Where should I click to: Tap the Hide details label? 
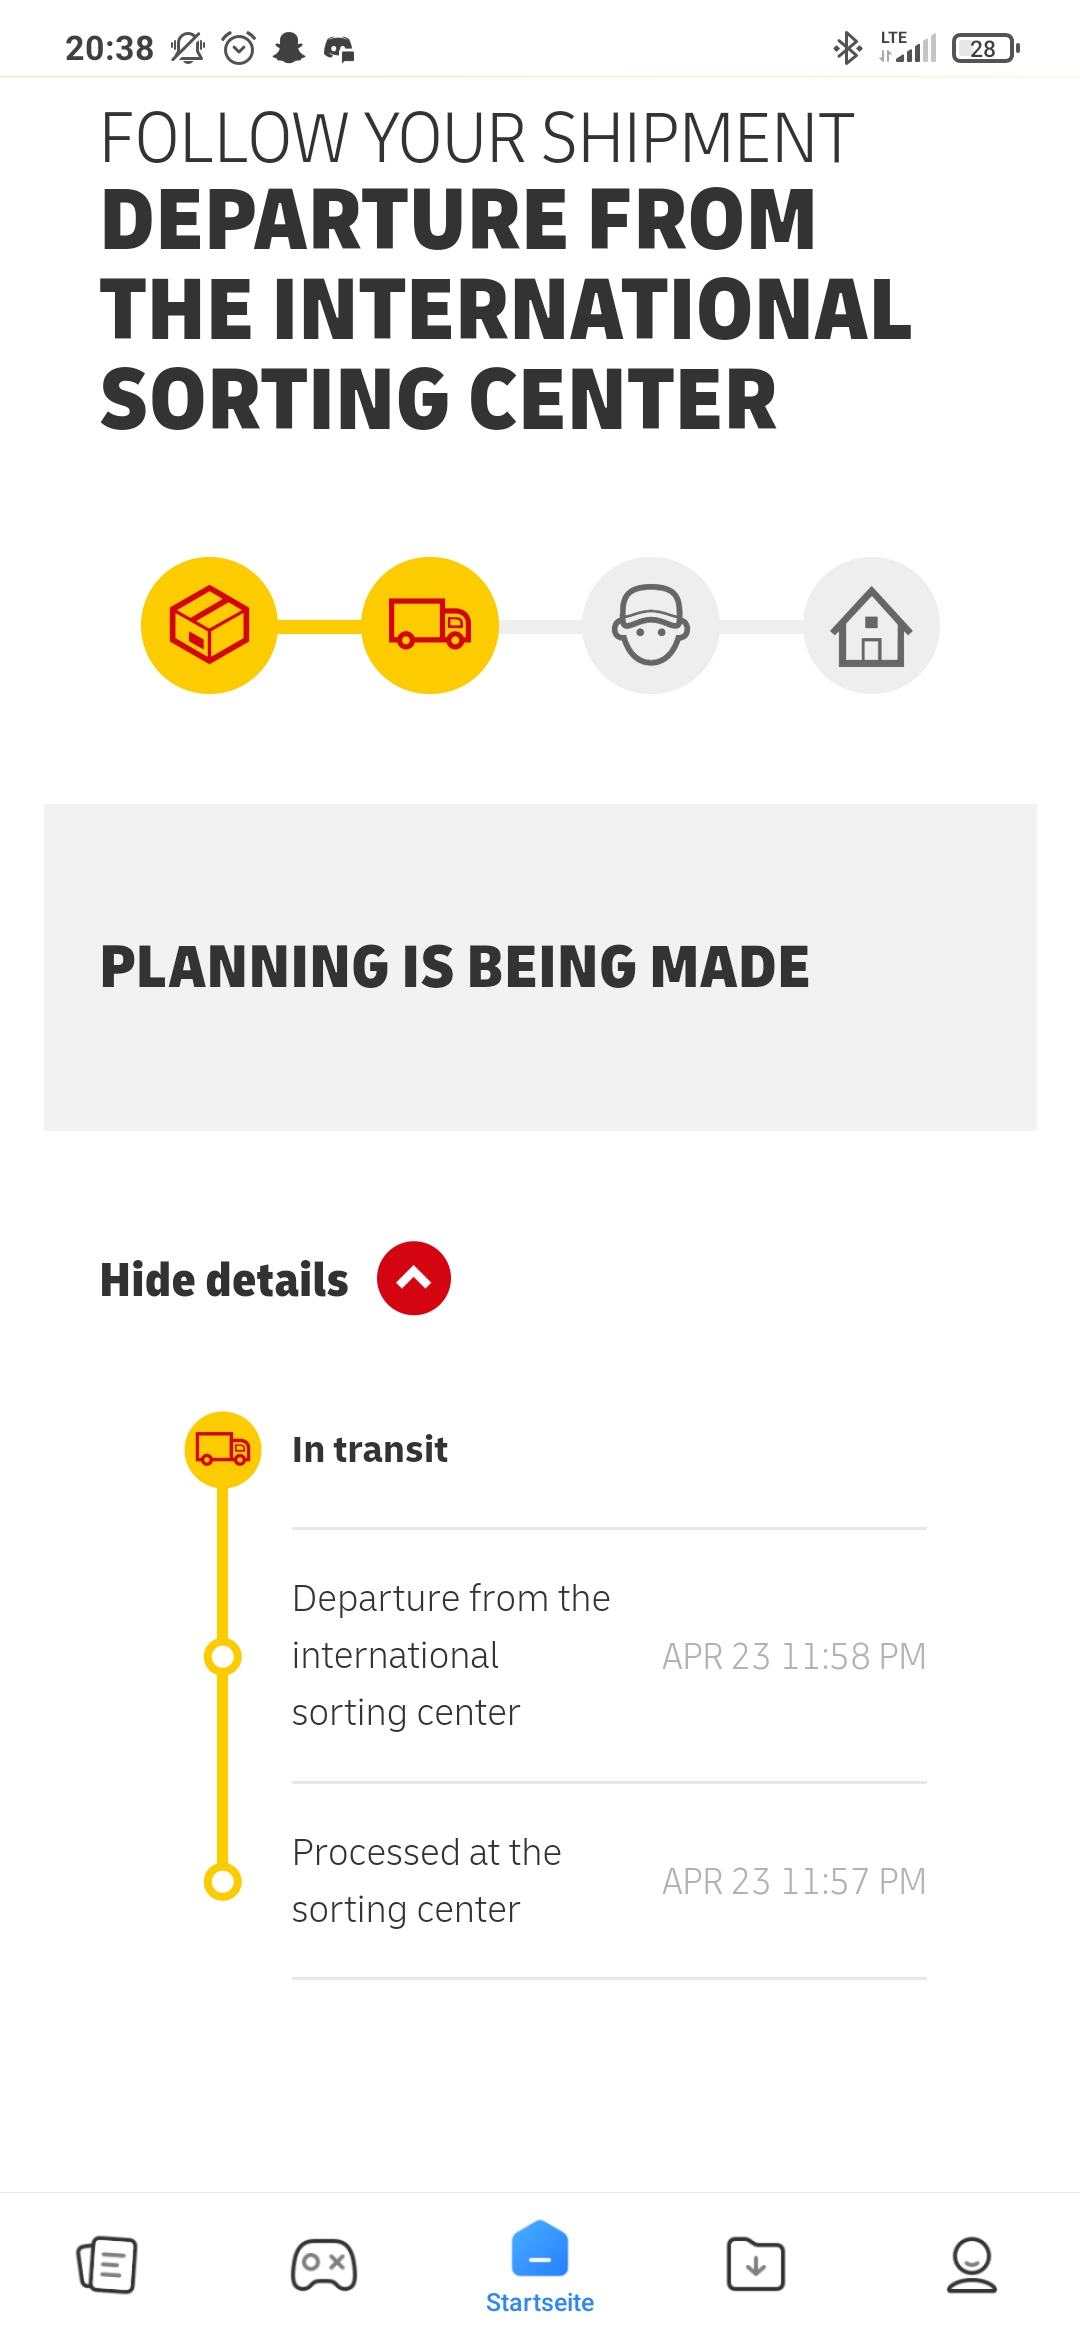224,1280
